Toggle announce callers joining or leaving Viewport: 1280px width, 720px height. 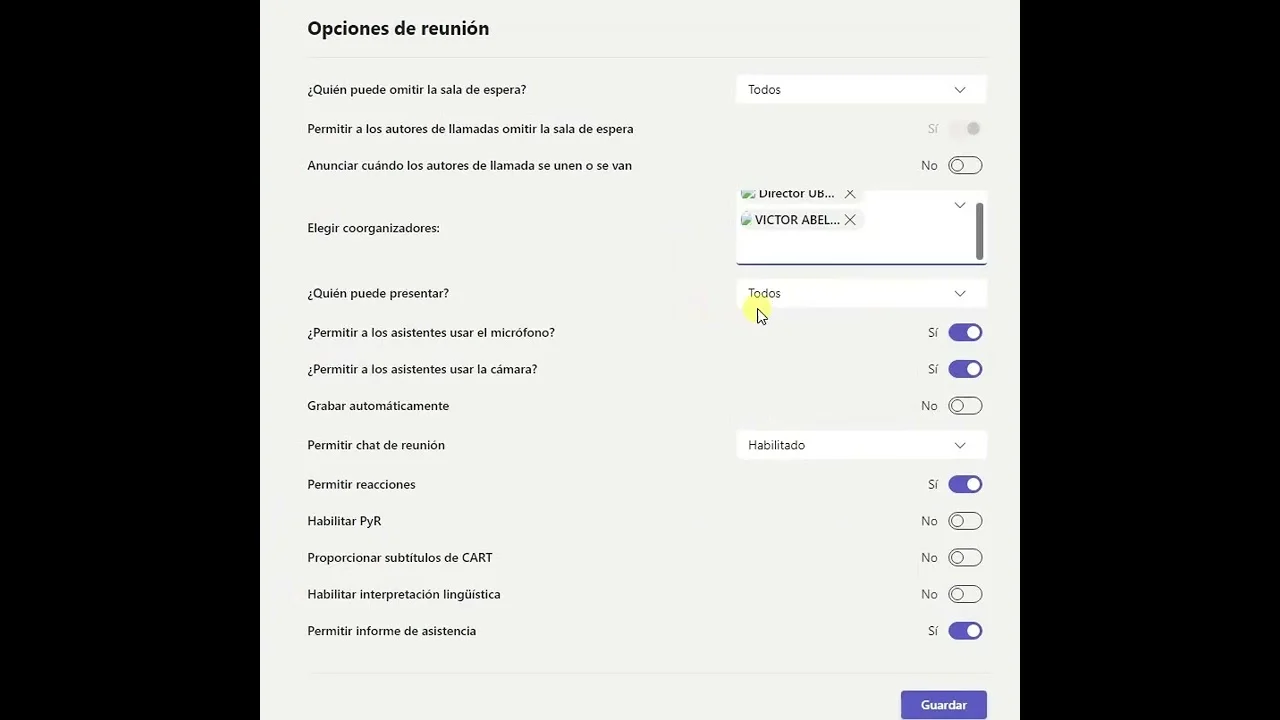click(x=965, y=166)
